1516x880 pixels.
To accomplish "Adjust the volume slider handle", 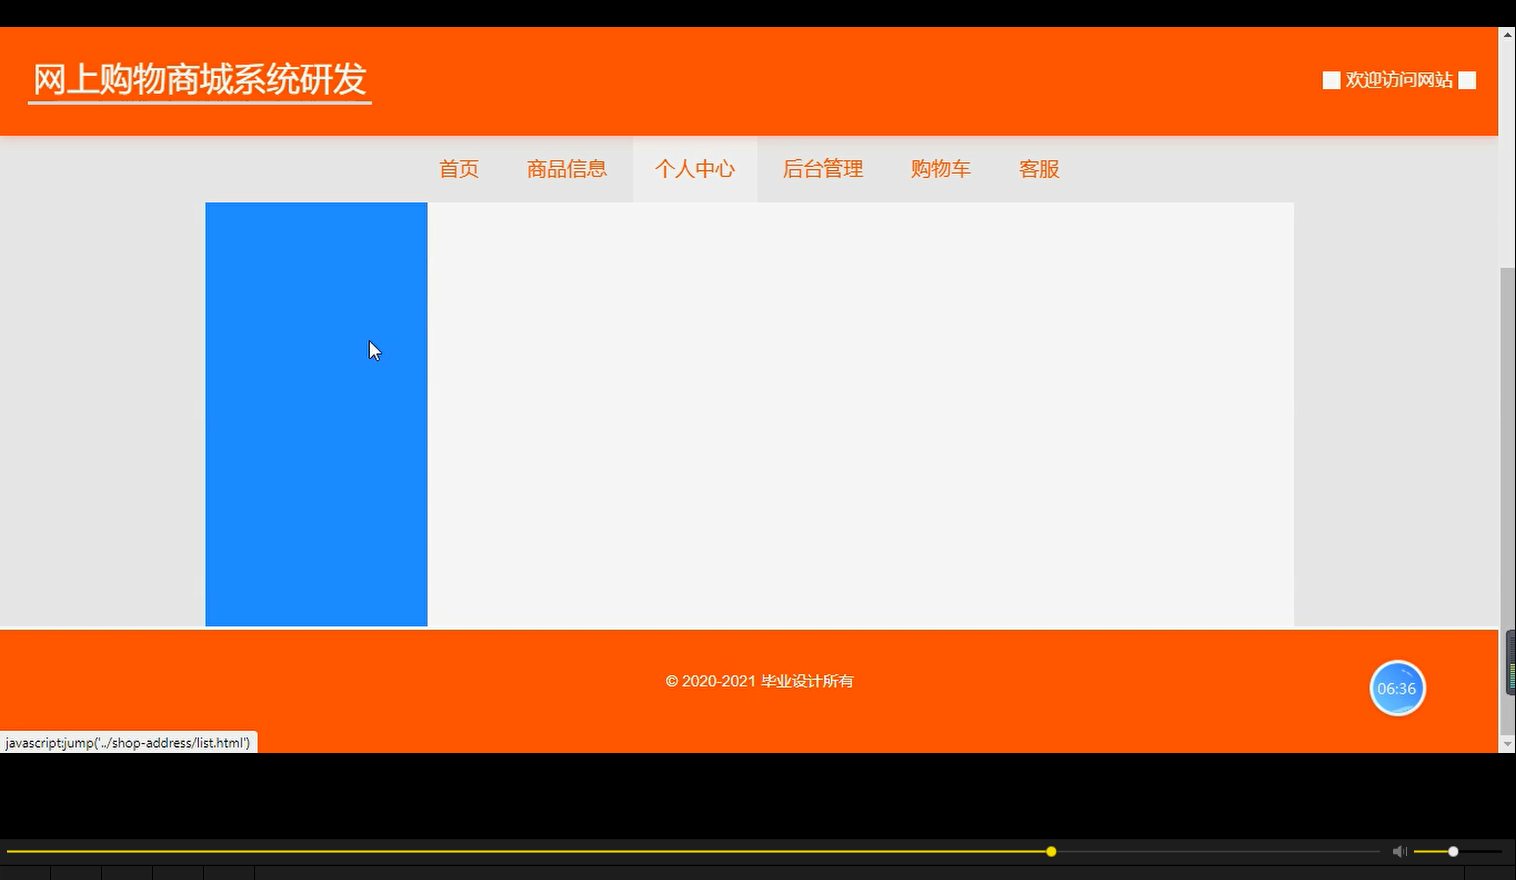I will [1452, 851].
